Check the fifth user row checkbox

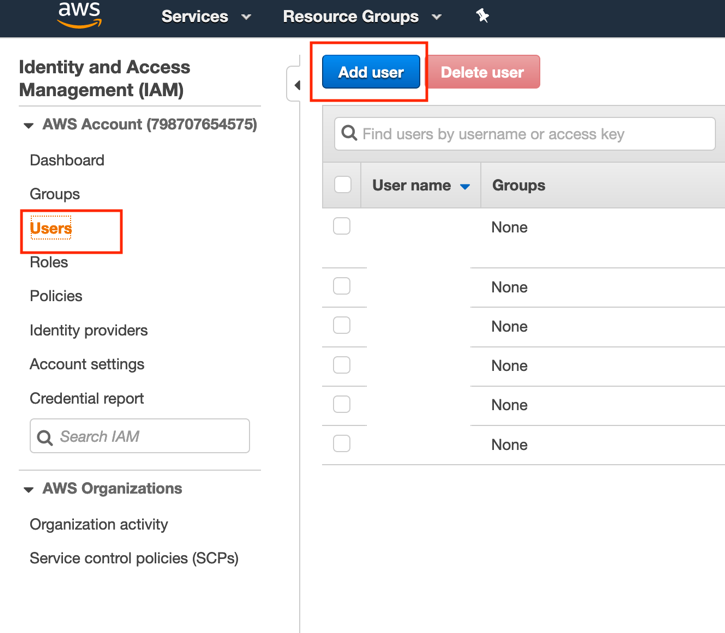click(342, 404)
